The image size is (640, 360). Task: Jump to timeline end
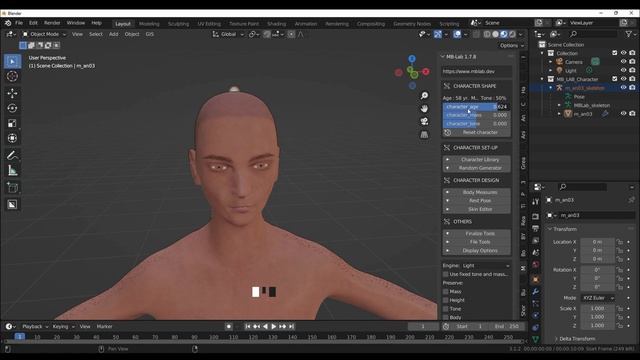click(291, 327)
